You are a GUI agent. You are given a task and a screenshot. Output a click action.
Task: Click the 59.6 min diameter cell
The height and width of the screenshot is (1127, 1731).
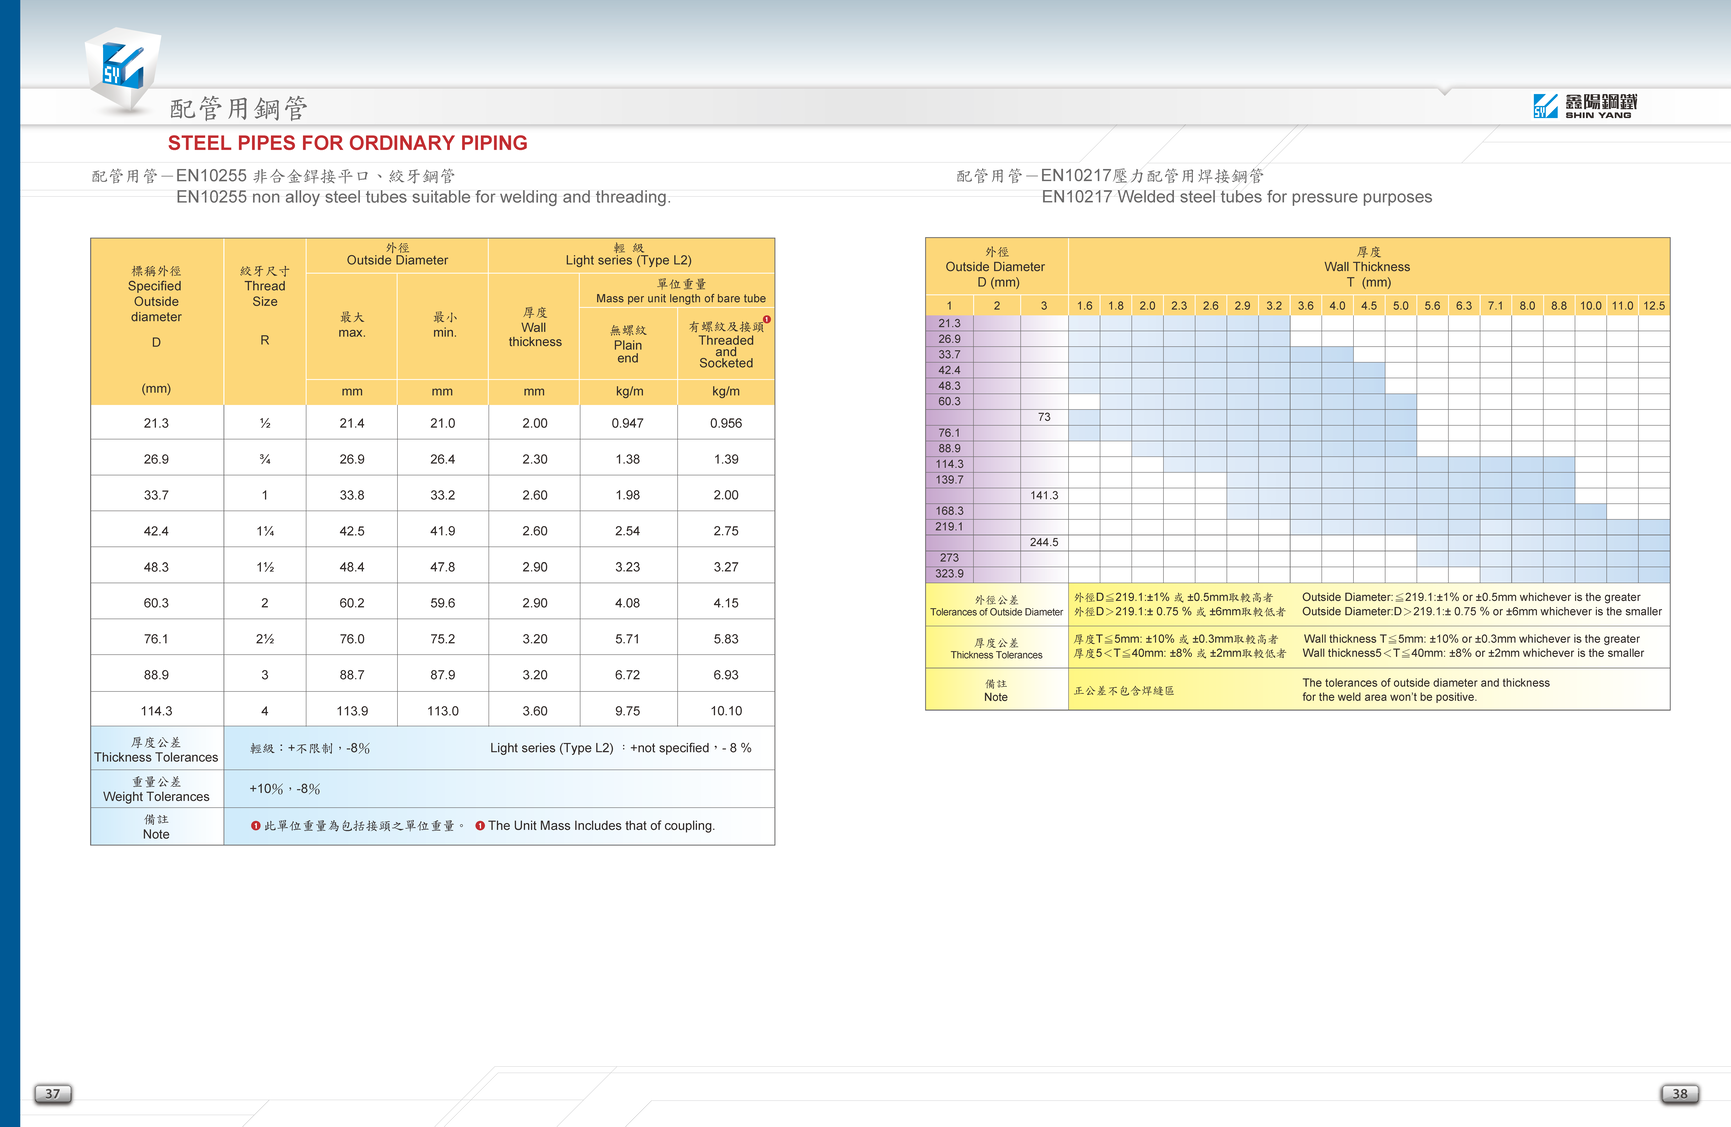point(443,603)
